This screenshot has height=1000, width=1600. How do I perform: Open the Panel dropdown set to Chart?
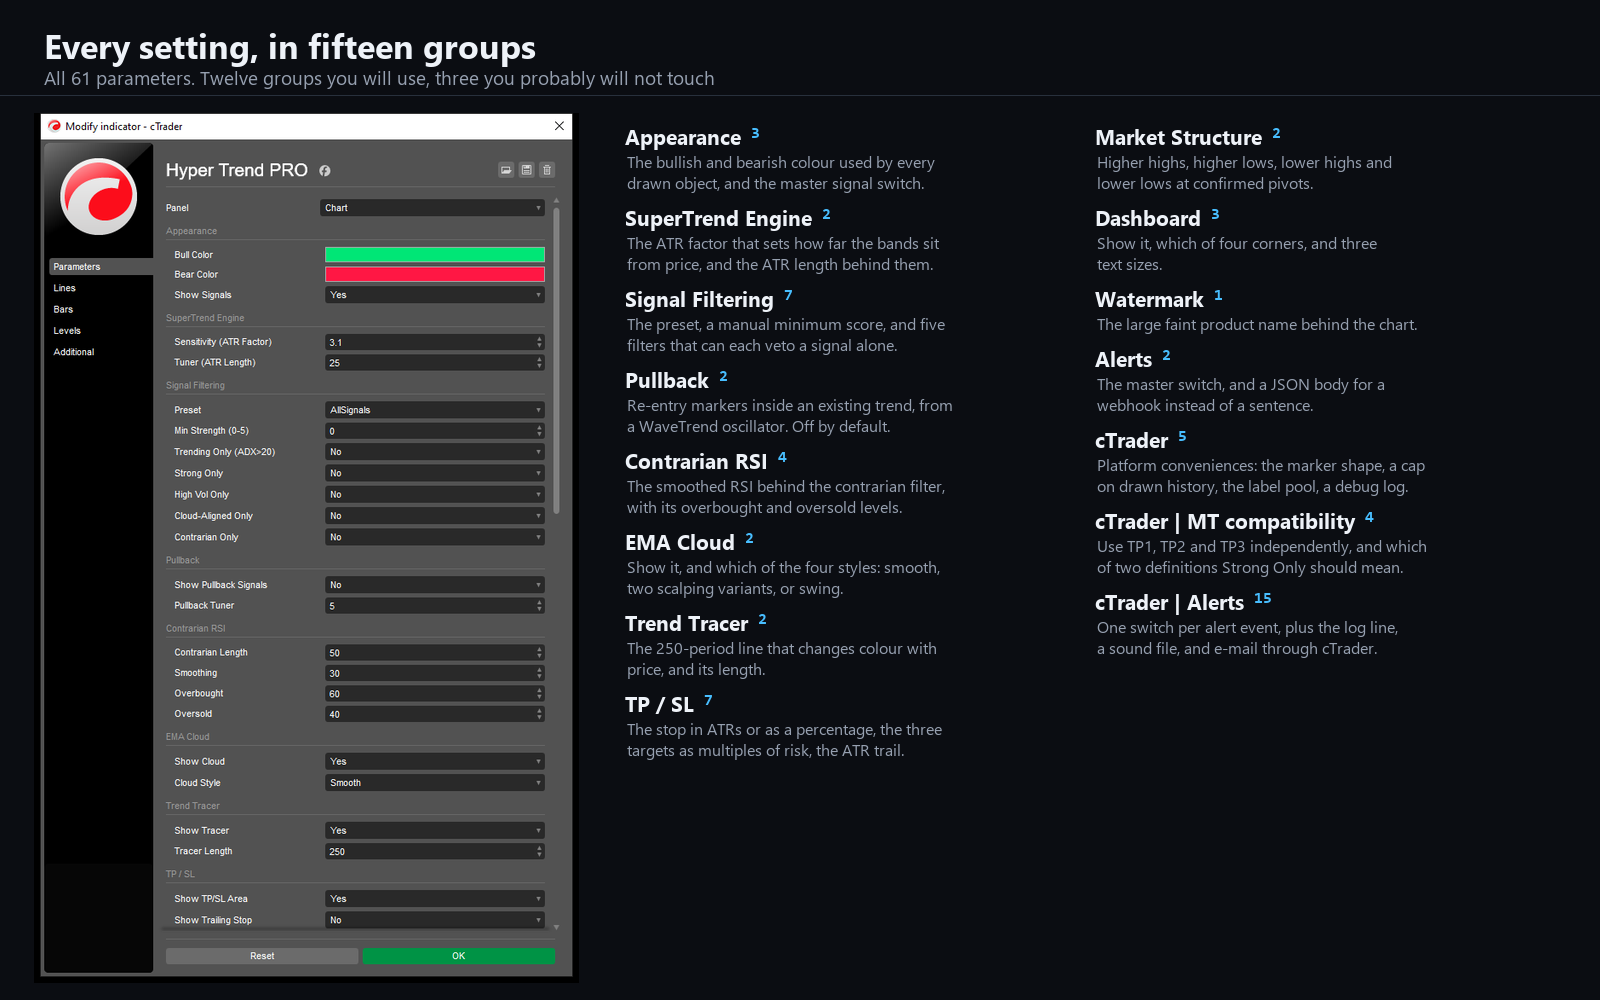tap(432, 208)
